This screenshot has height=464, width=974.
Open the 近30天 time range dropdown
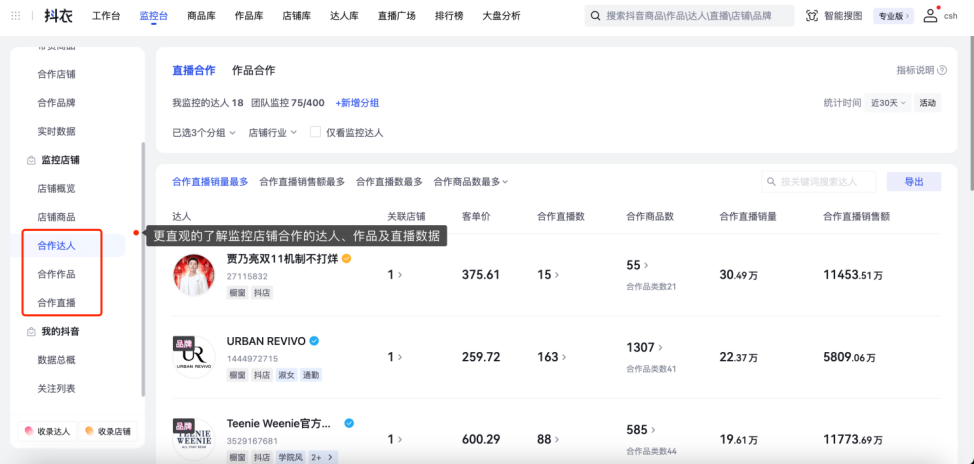pos(887,103)
